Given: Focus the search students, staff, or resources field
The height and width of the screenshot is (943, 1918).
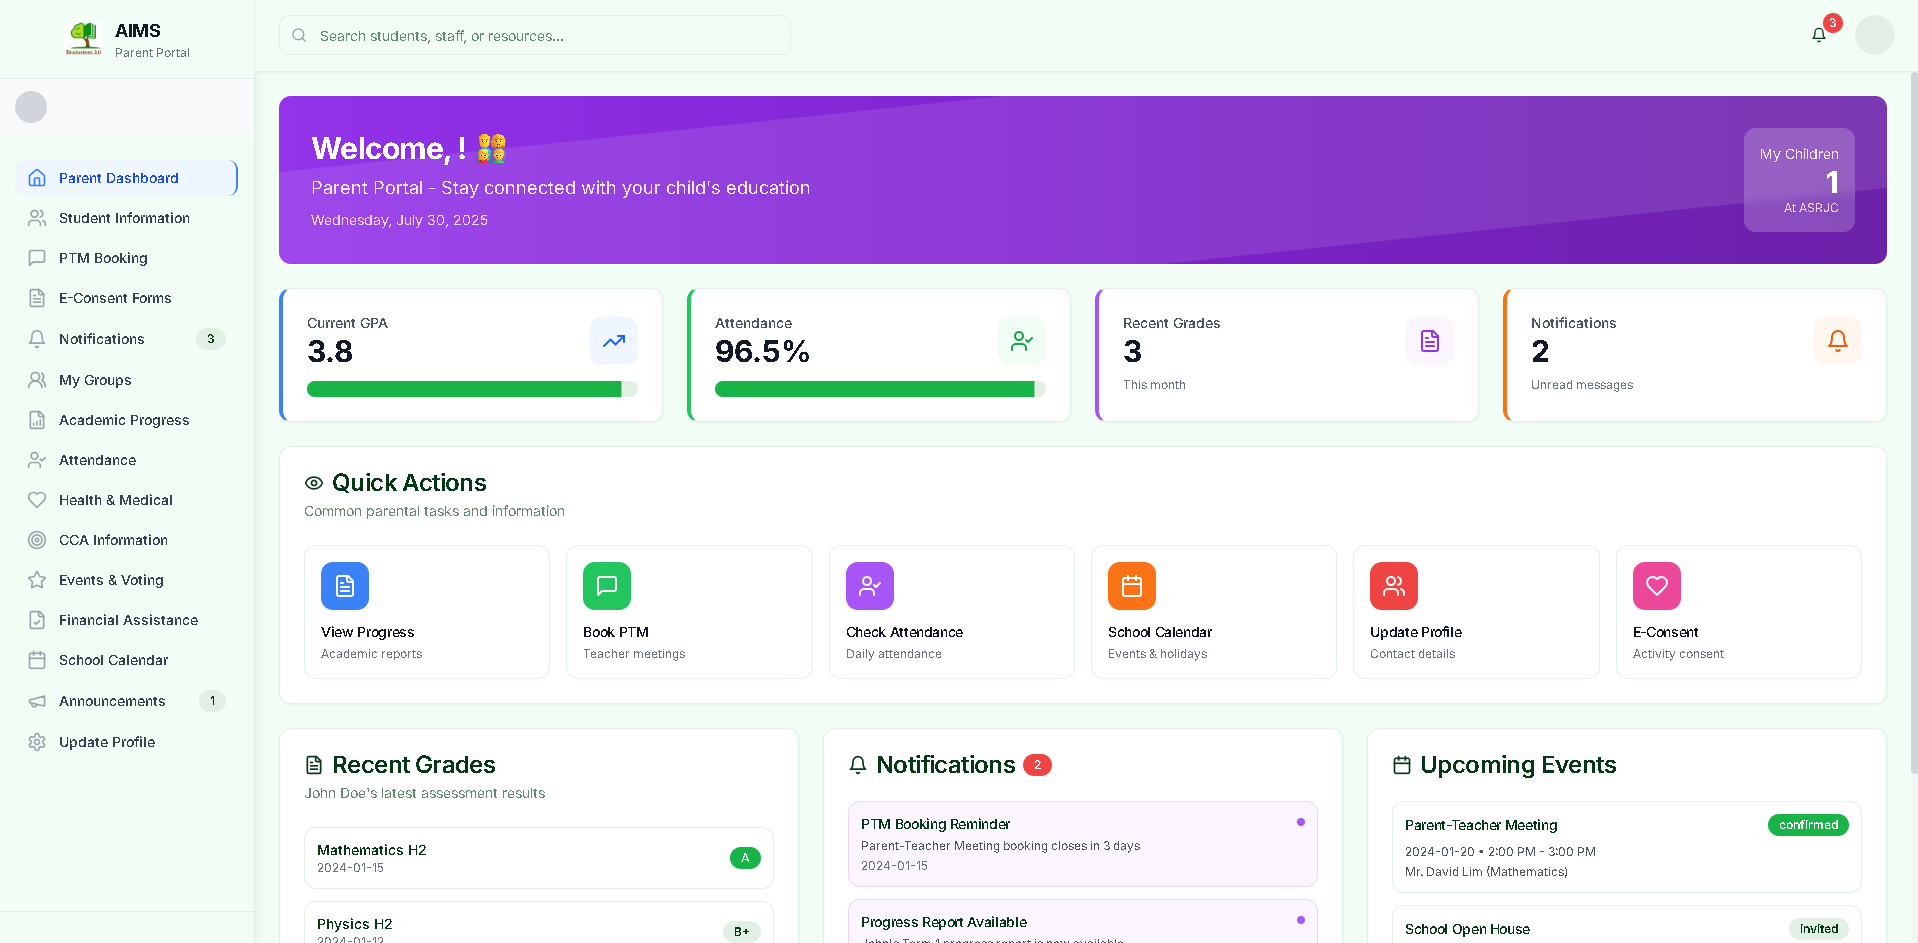Looking at the screenshot, I should 535,35.
